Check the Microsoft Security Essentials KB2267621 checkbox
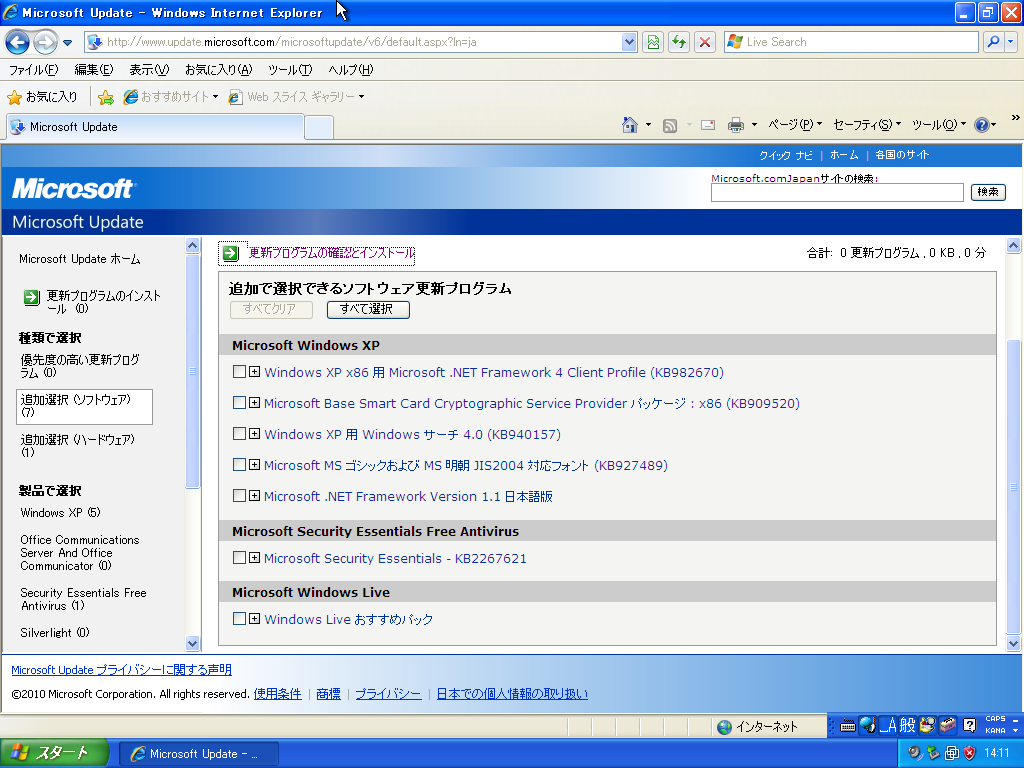The height and width of the screenshot is (768, 1024). (239, 558)
